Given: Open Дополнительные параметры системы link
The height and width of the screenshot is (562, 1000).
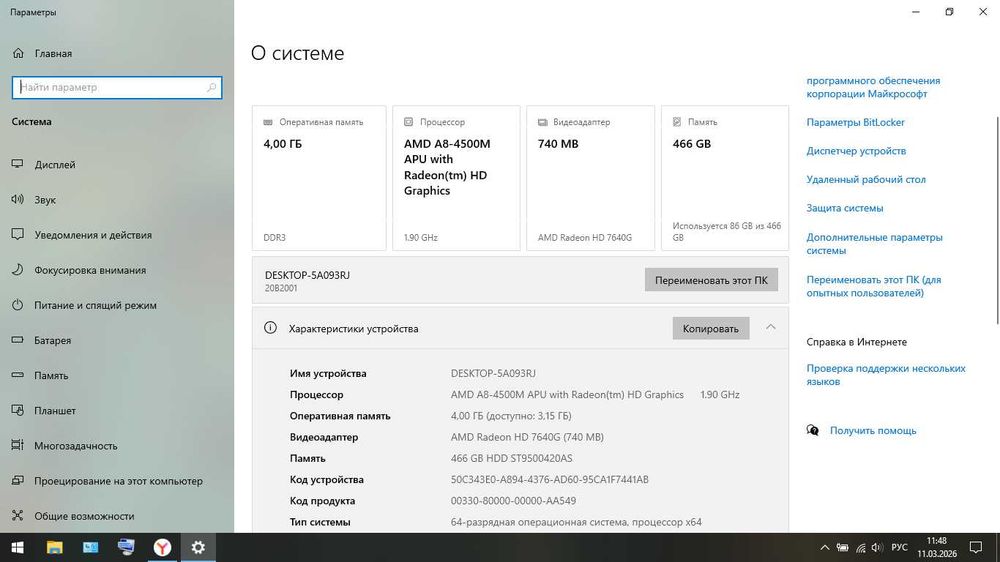Looking at the screenshot, I should (874, 244).
